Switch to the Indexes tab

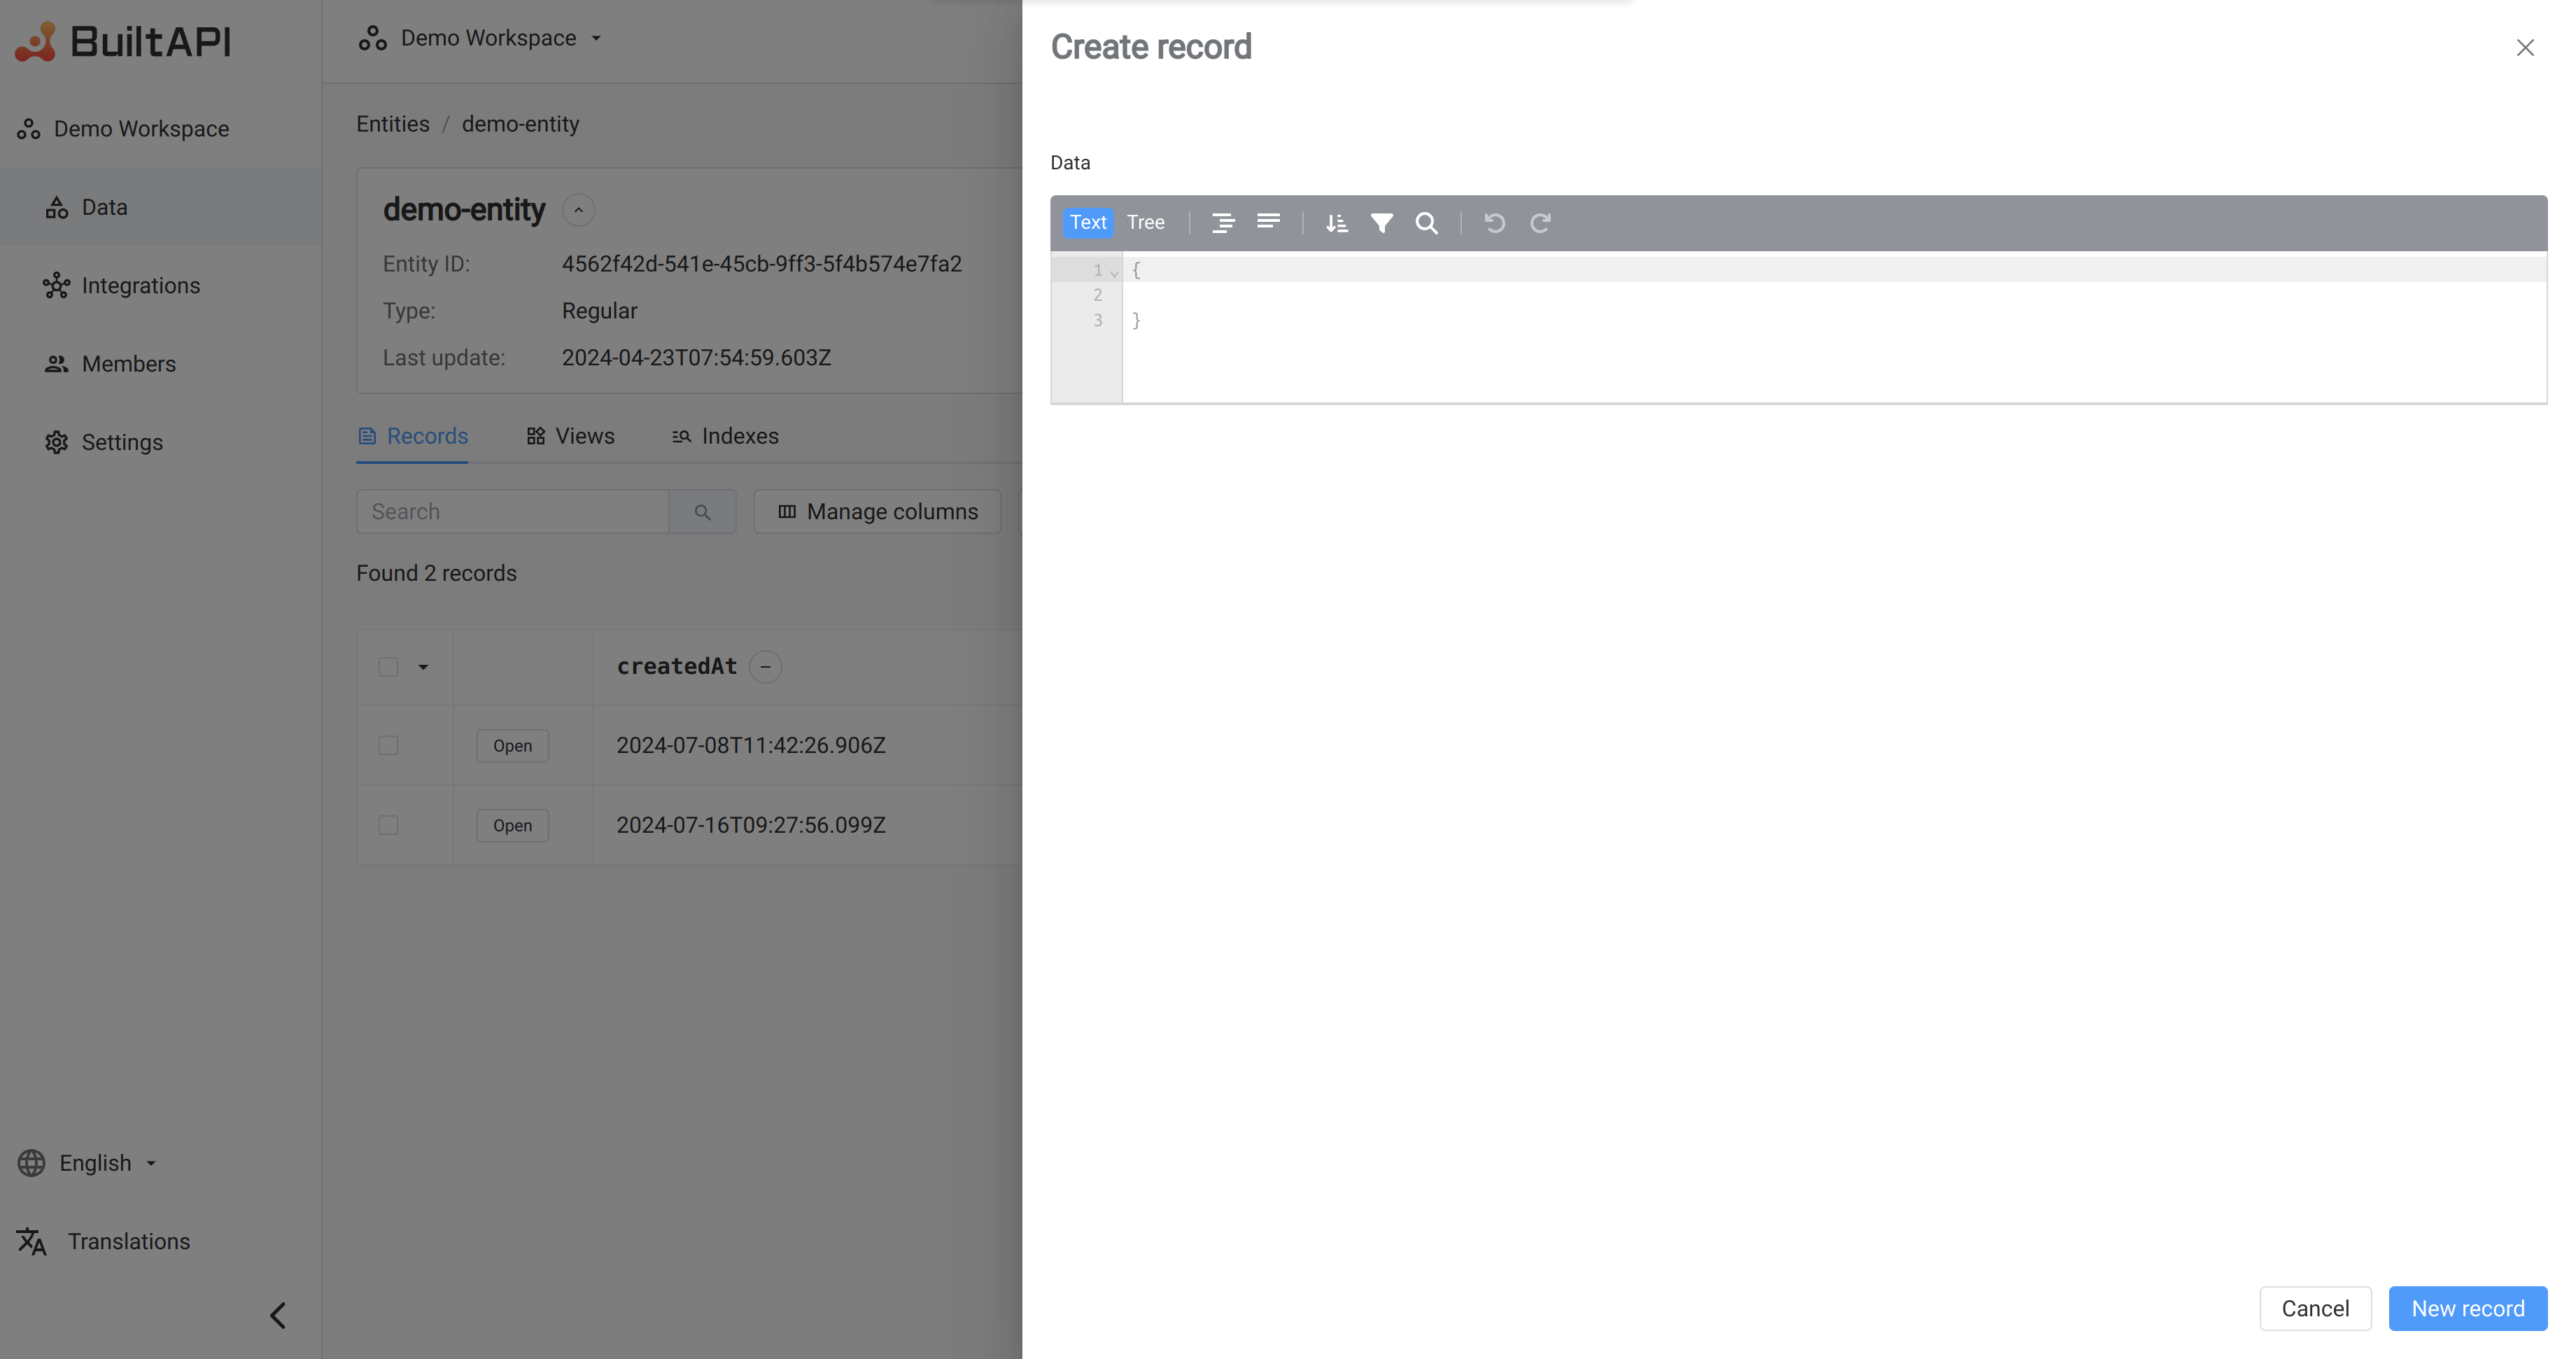(725, 436)
